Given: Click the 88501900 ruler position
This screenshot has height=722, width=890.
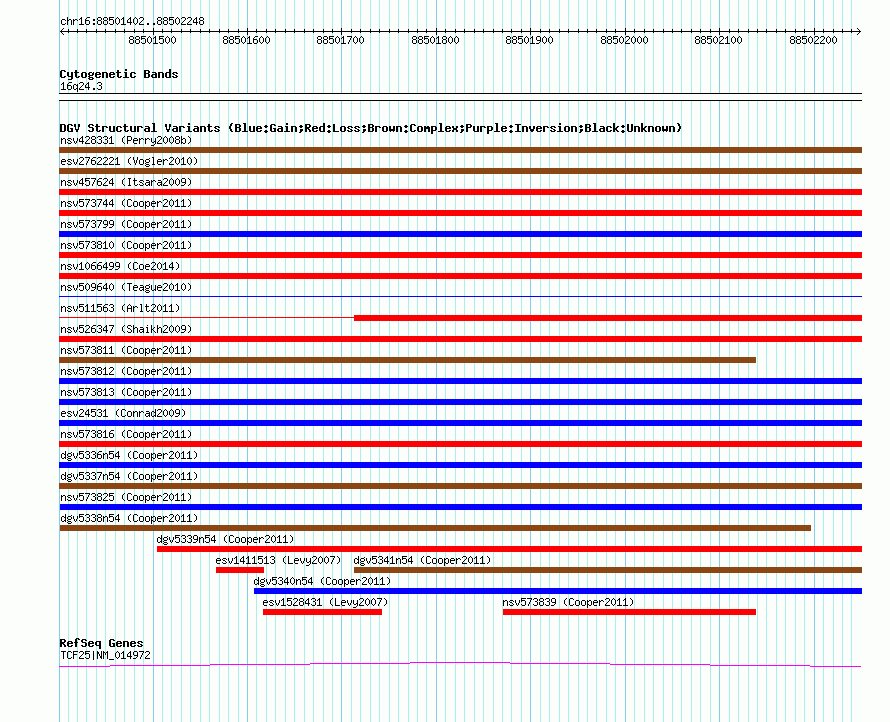Looking at the screenshot, I should [x=530, y=40].
